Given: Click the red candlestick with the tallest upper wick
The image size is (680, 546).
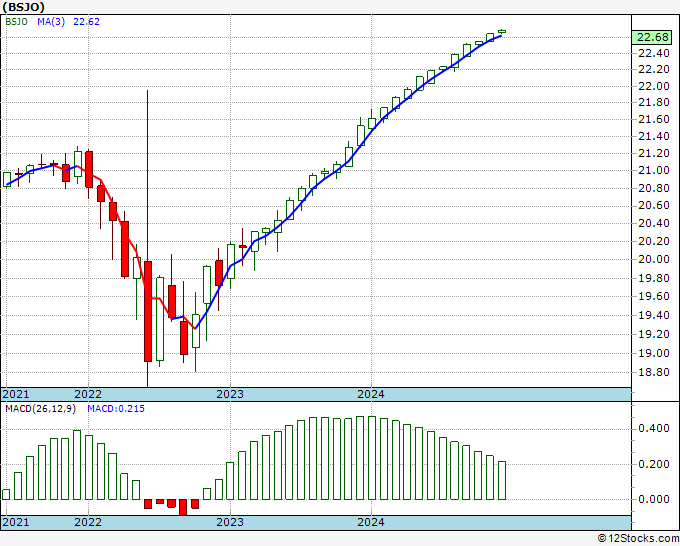Looking at the screenshot, I should [x=148, y=311].
